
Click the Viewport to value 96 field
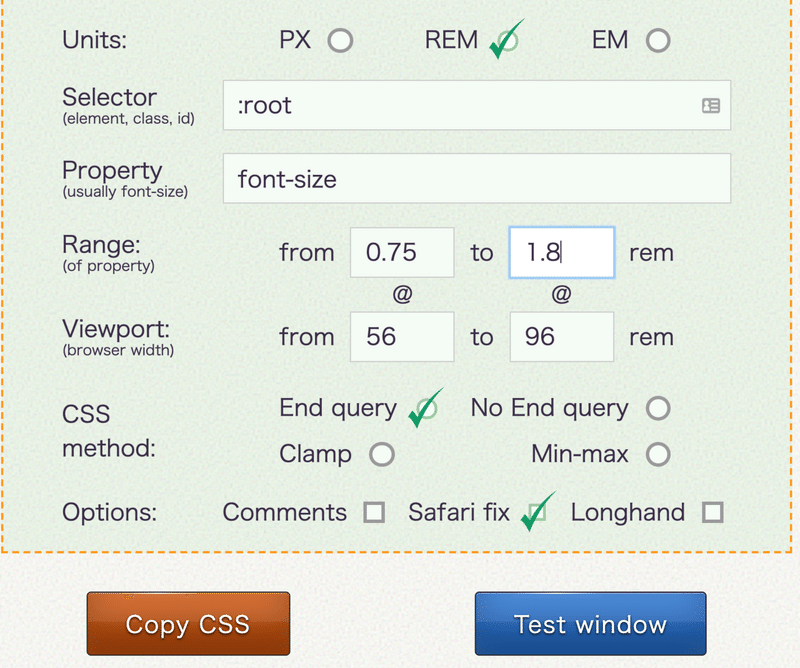561,337
